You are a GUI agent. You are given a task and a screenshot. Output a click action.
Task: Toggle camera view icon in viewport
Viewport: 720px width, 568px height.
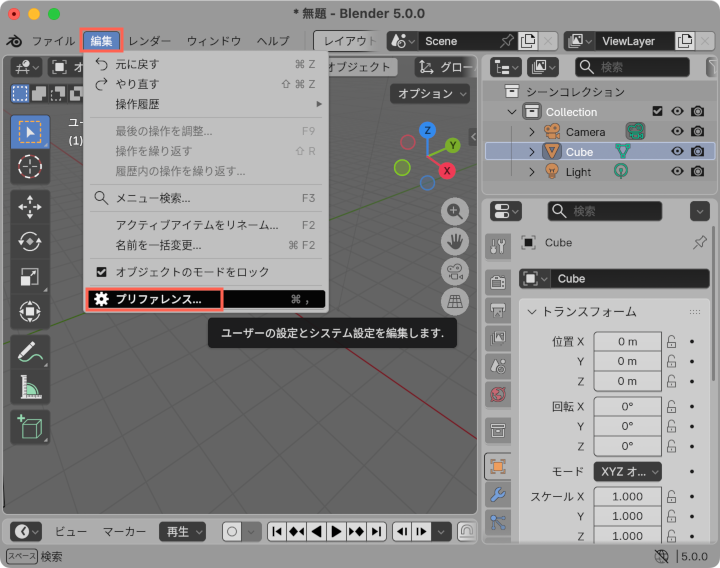[x=456, y=271]
